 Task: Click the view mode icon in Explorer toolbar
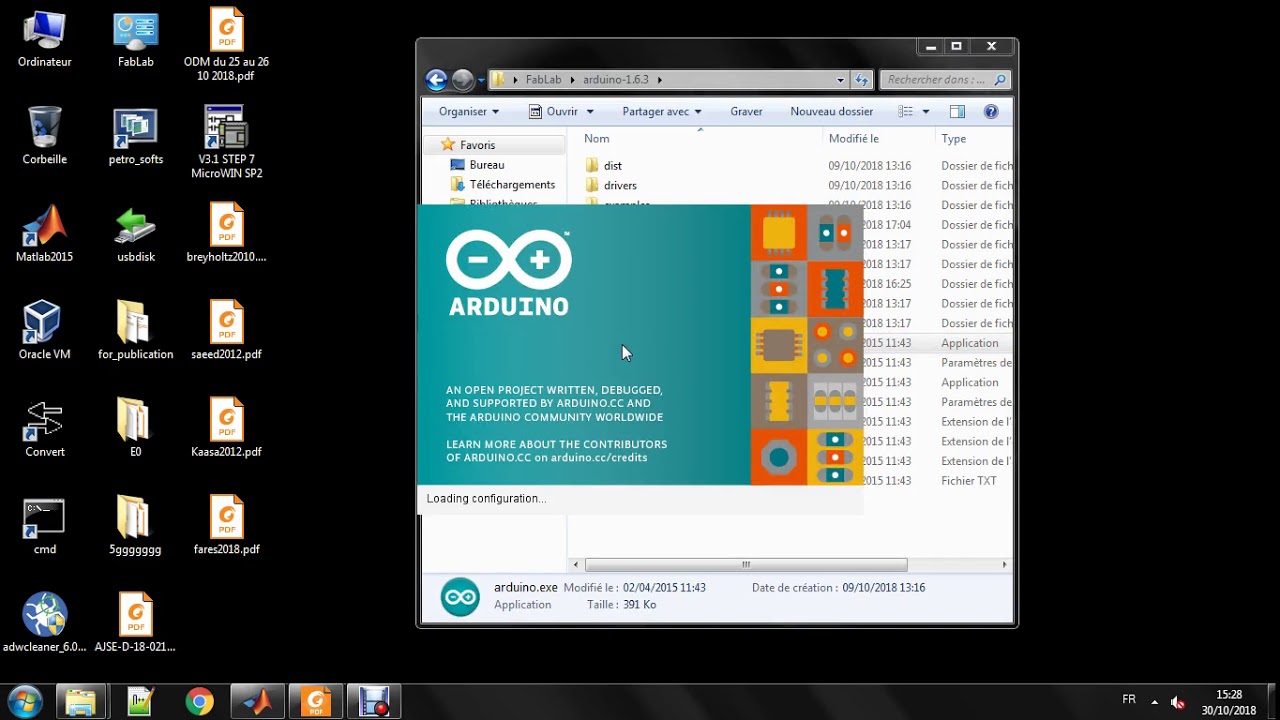(906, 112)
